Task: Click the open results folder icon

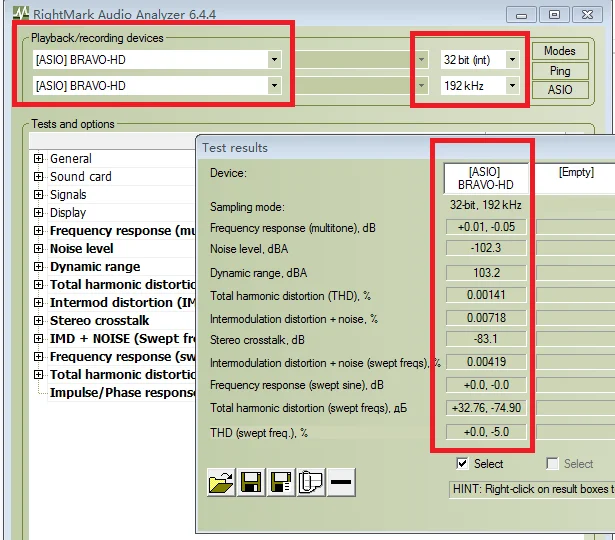Action: [x=221, y=484]
